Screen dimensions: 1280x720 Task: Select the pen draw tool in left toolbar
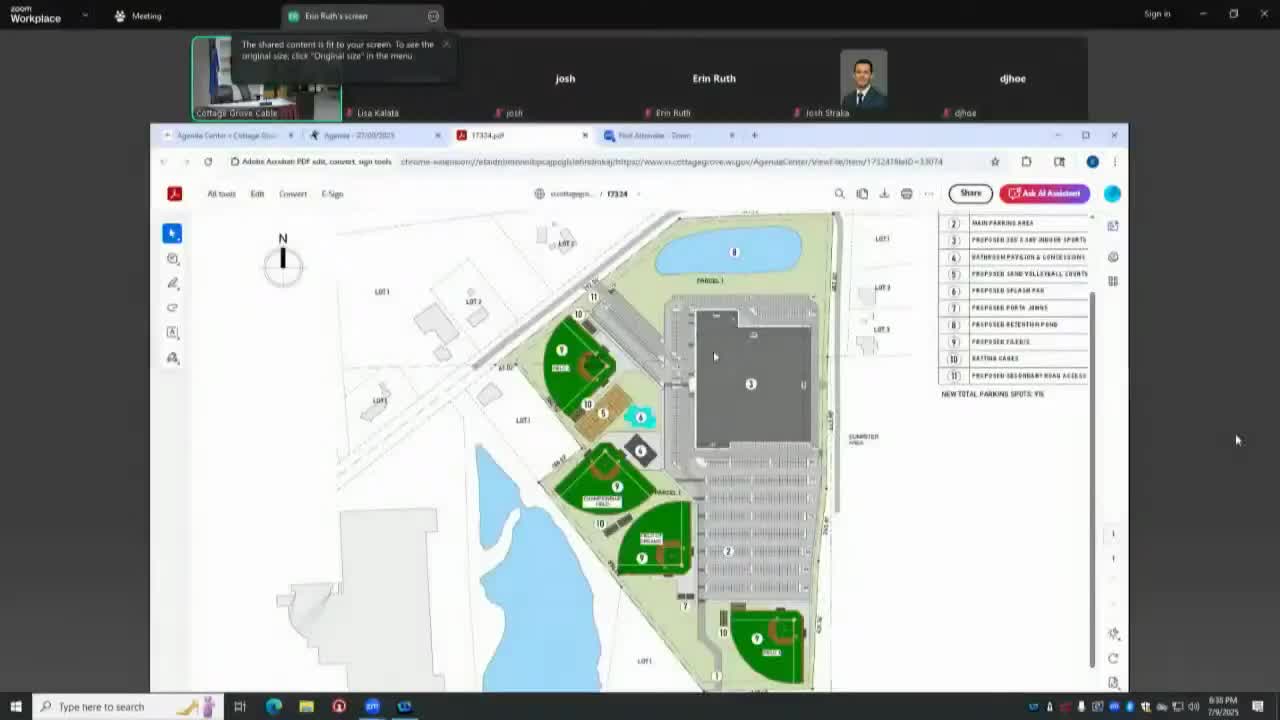click(x=172, y=284)
